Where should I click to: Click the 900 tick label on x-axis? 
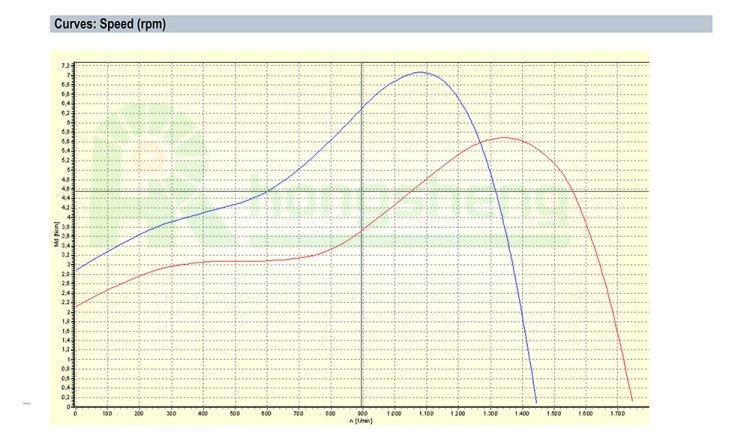361,413
